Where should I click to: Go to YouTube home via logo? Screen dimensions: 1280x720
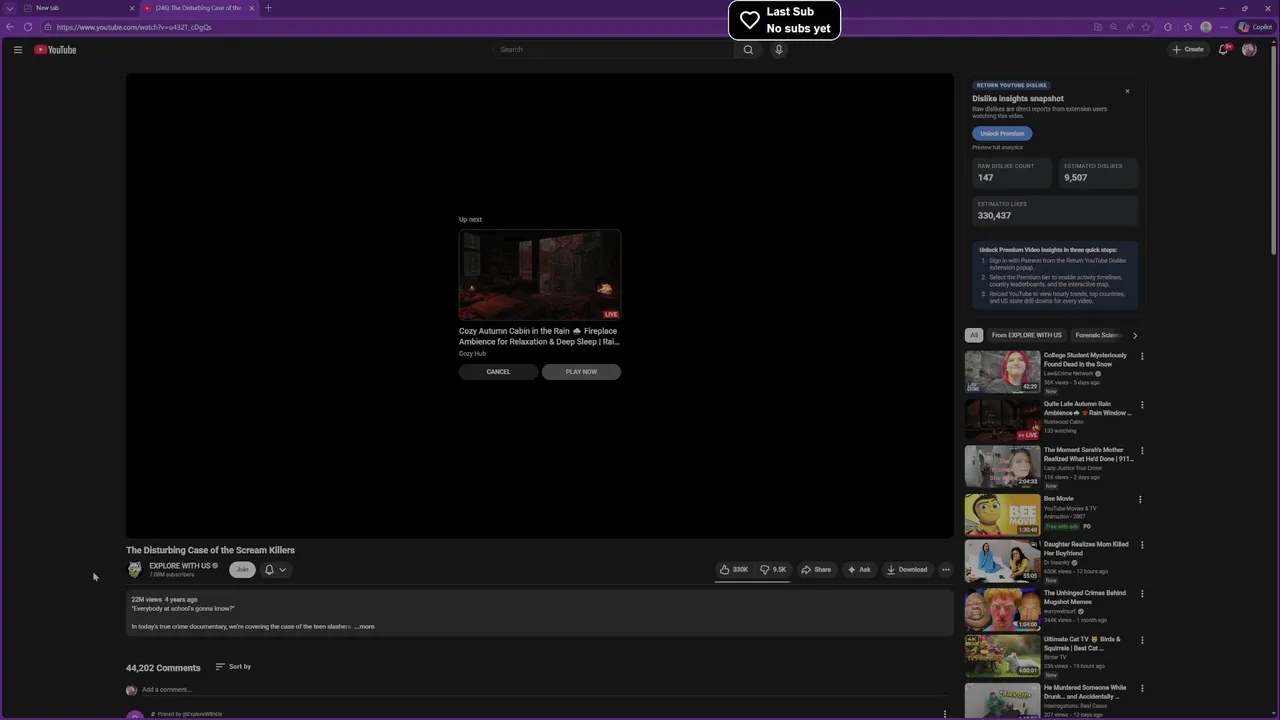[55, 49]
